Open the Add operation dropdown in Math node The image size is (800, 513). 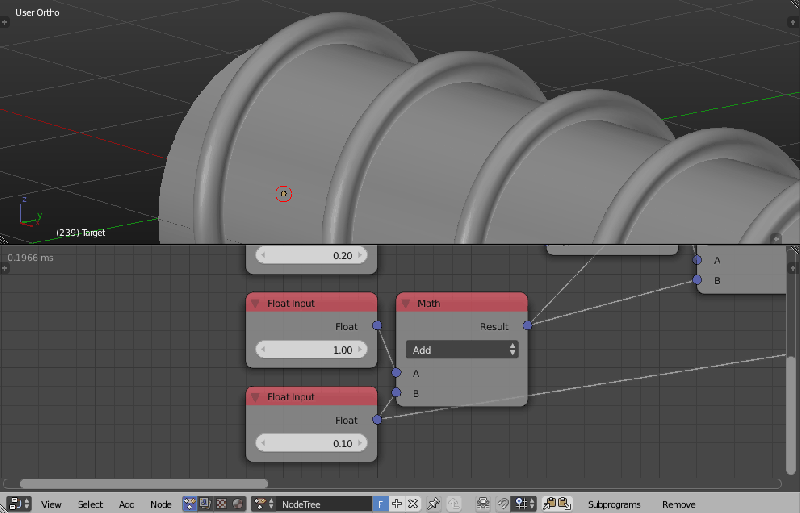(462, 350)
